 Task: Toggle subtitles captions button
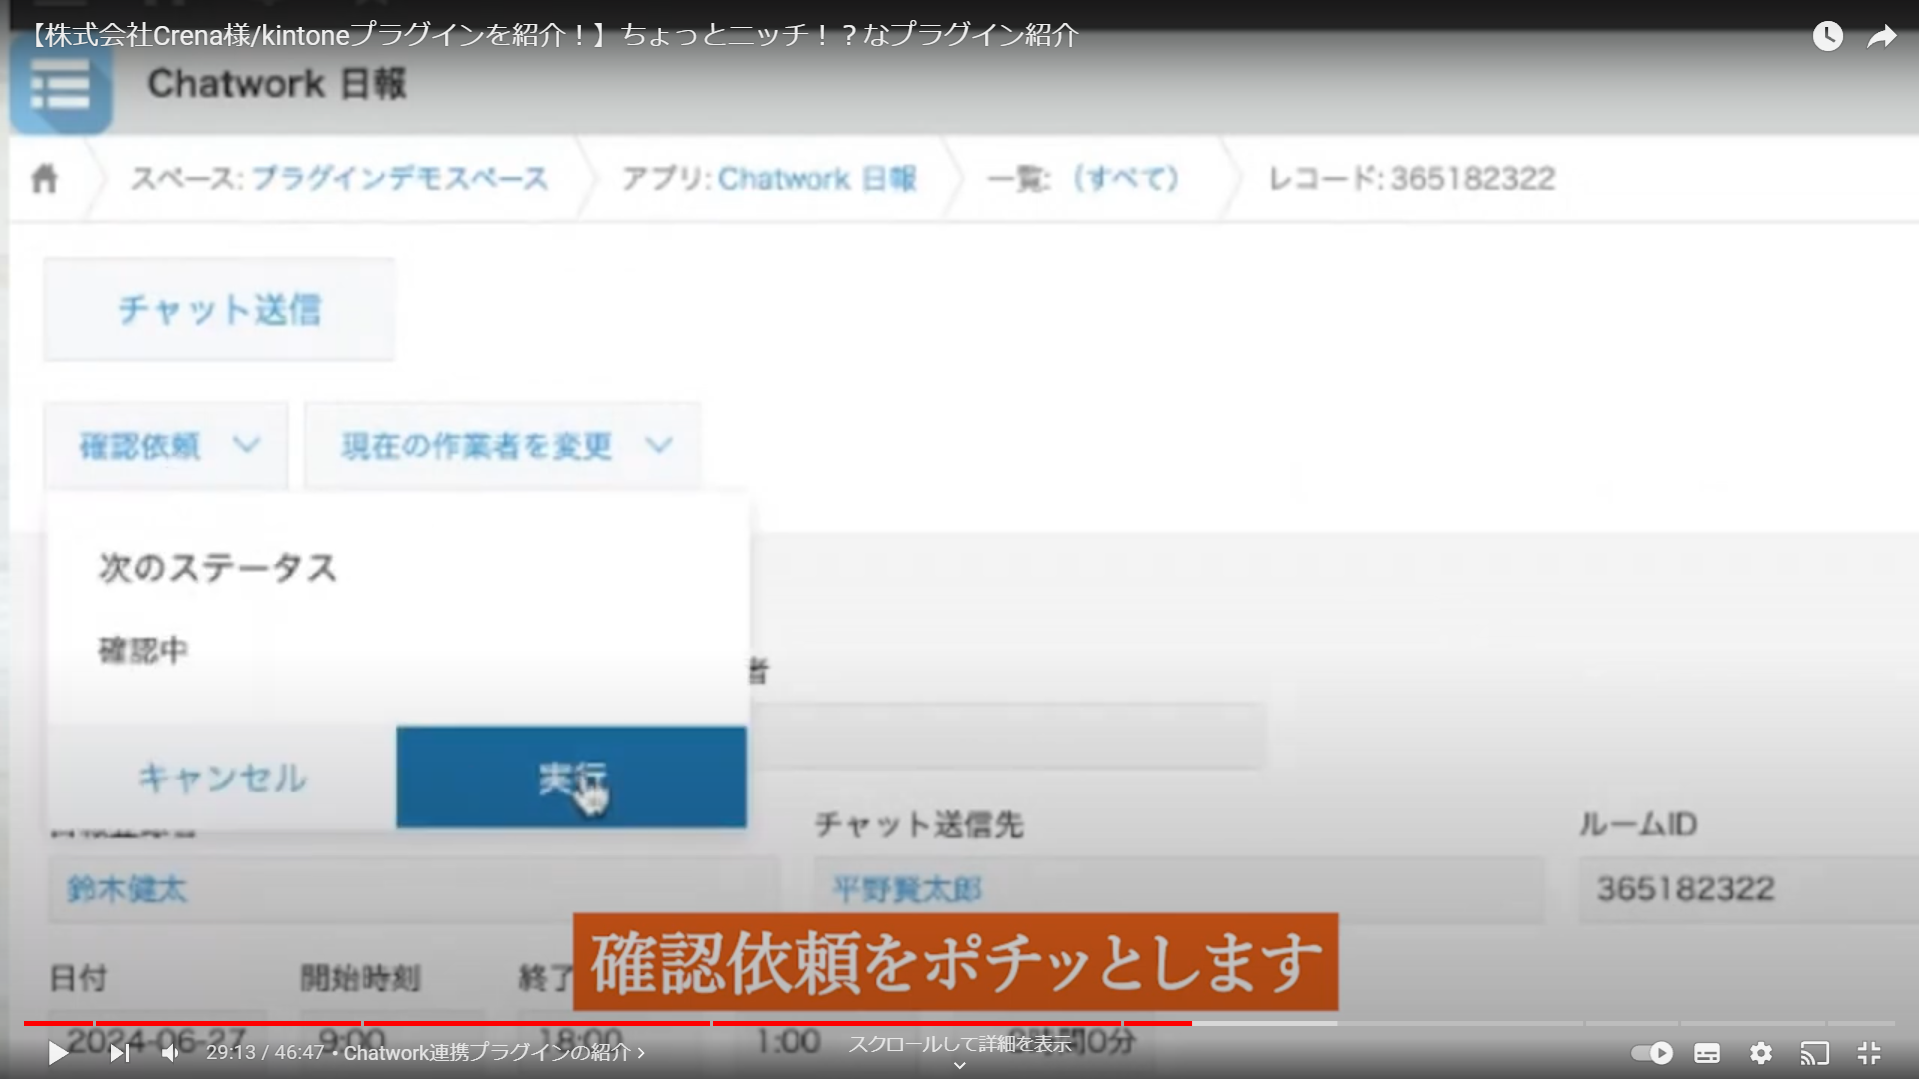pos(1707,1052)
